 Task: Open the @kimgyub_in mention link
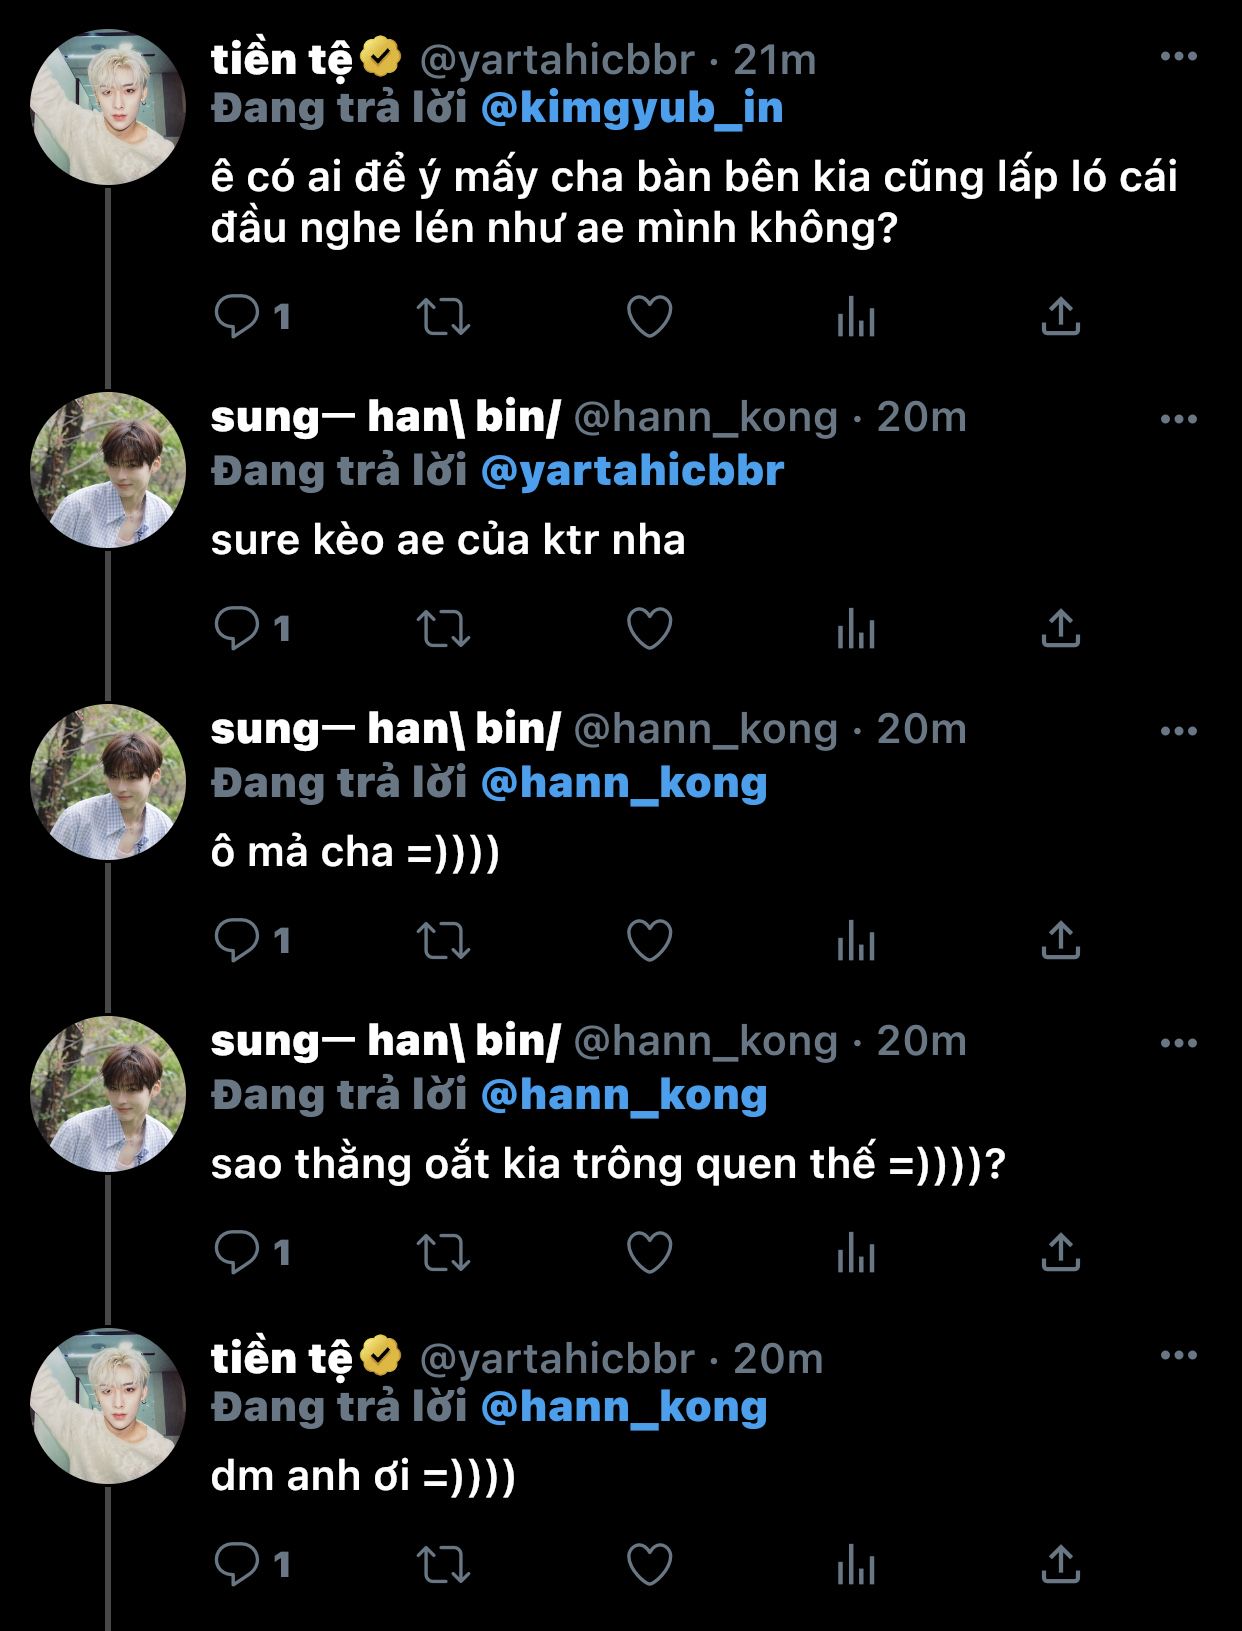coord(632,109)
